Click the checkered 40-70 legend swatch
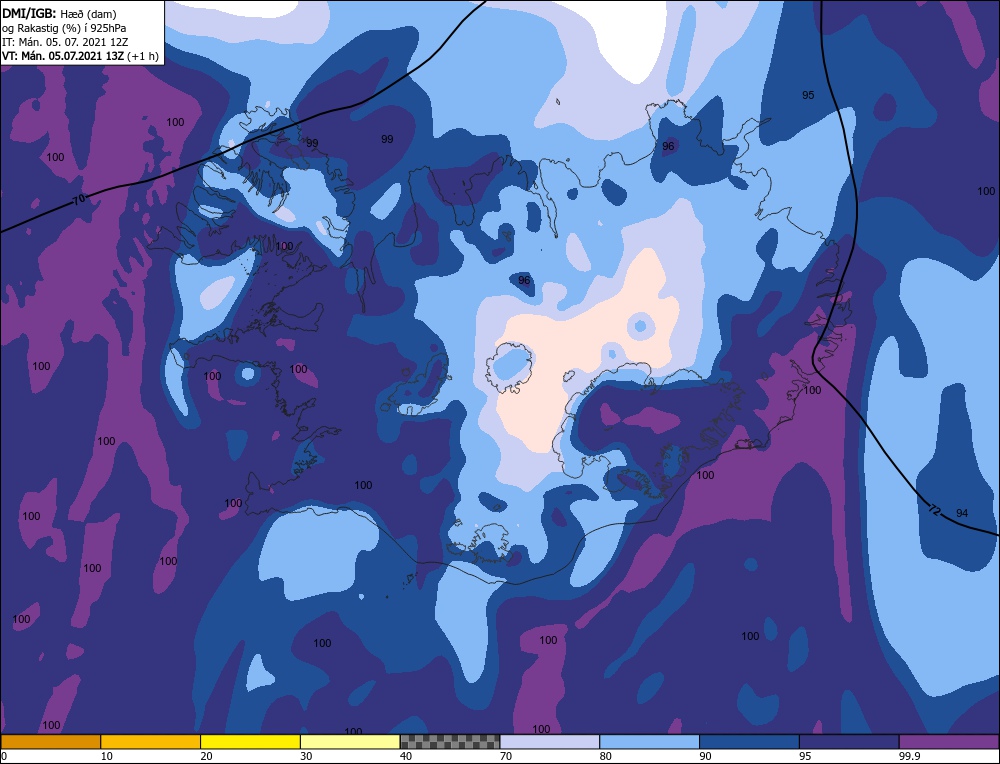 [x=450, y=741]
